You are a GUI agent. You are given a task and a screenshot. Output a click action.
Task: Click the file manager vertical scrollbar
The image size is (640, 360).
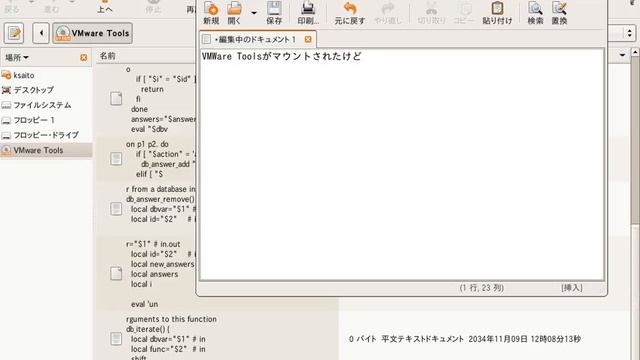(x=635, y=141)
